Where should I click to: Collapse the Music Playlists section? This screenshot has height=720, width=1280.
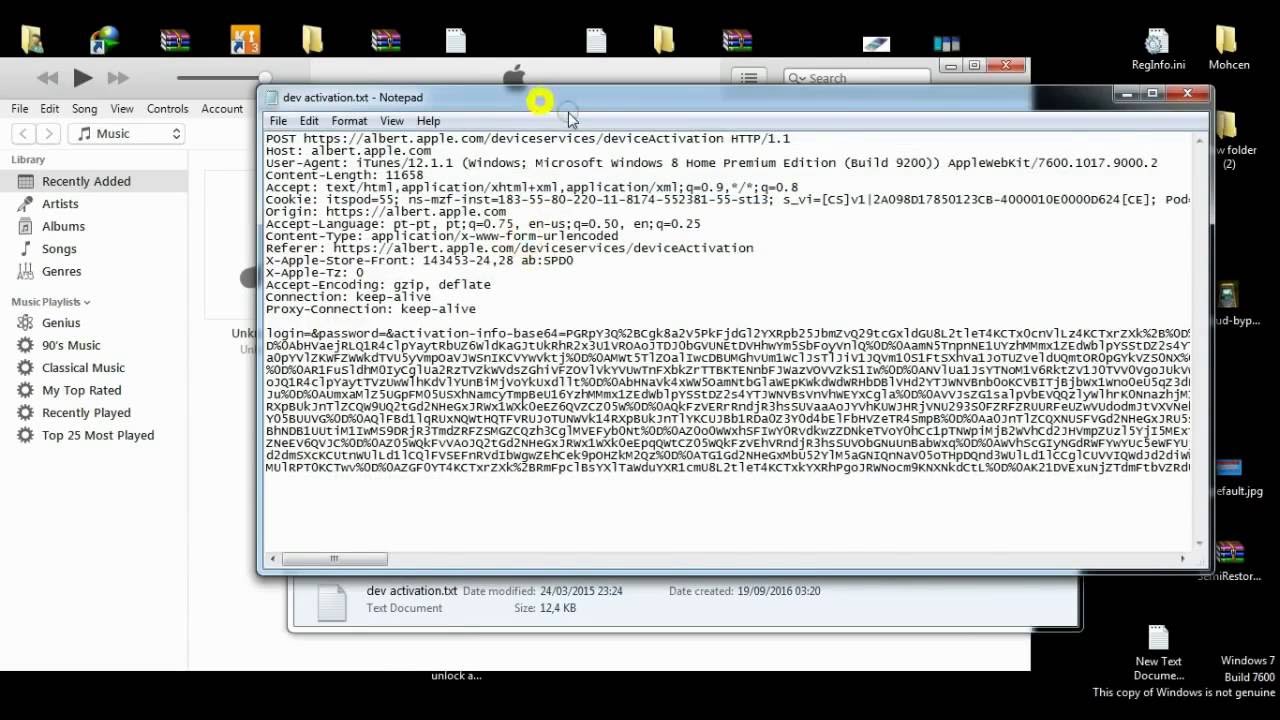pyautogui.click(x=87, y=302)
